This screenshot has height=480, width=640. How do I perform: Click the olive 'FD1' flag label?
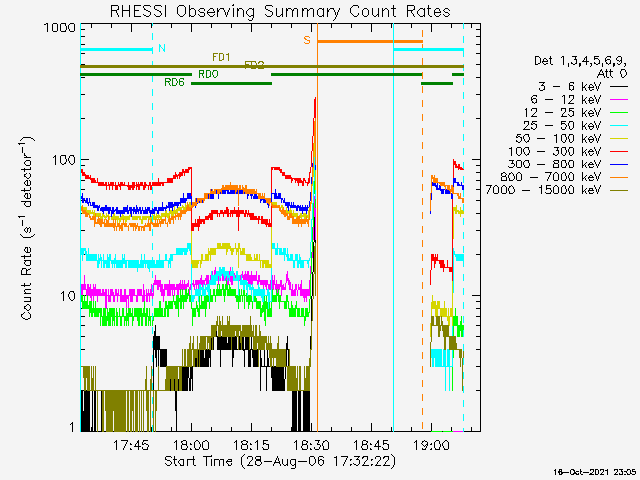[221, 57]
